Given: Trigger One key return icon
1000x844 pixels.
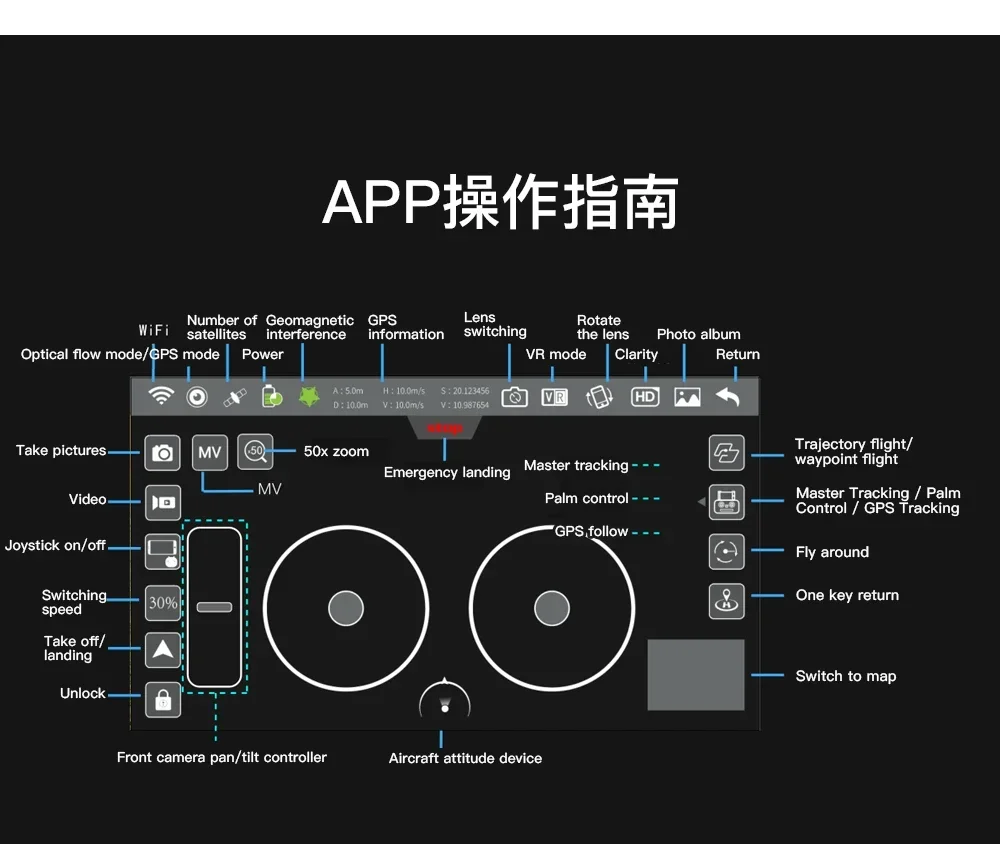Looking at the screenshot, I should coord(726,601).
